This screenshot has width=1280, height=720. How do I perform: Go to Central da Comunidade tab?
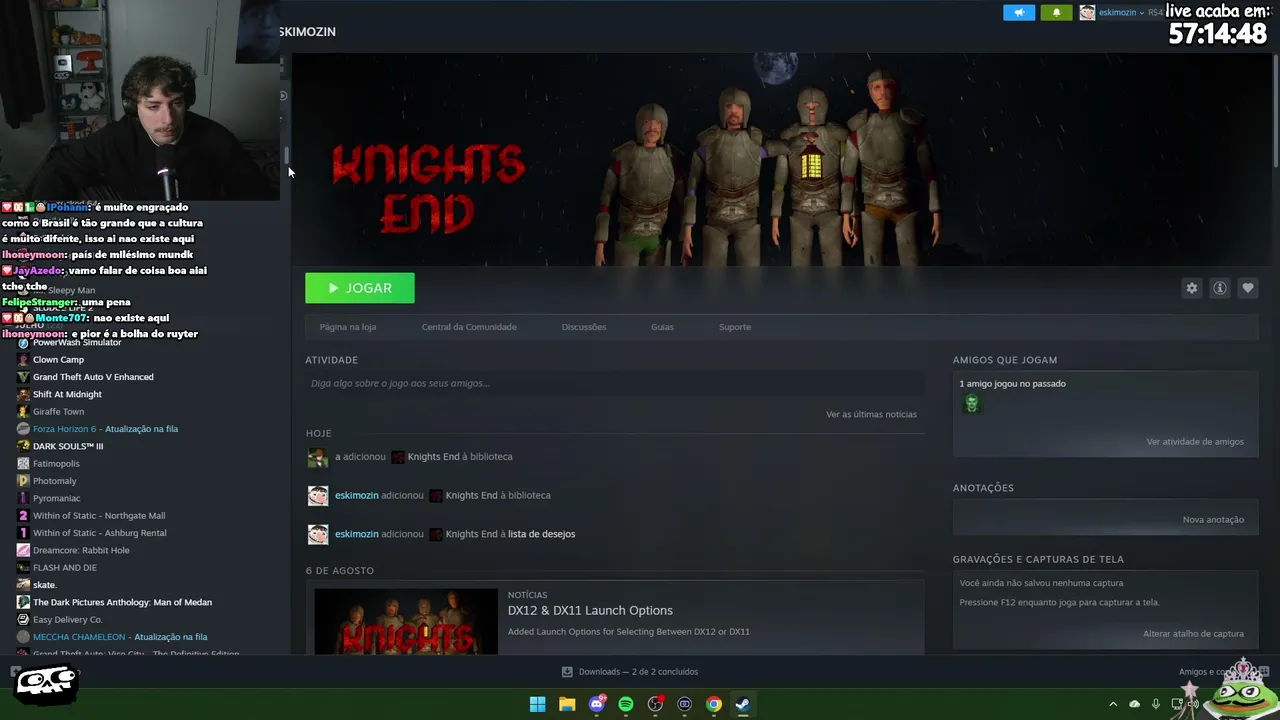coord(469,327)
